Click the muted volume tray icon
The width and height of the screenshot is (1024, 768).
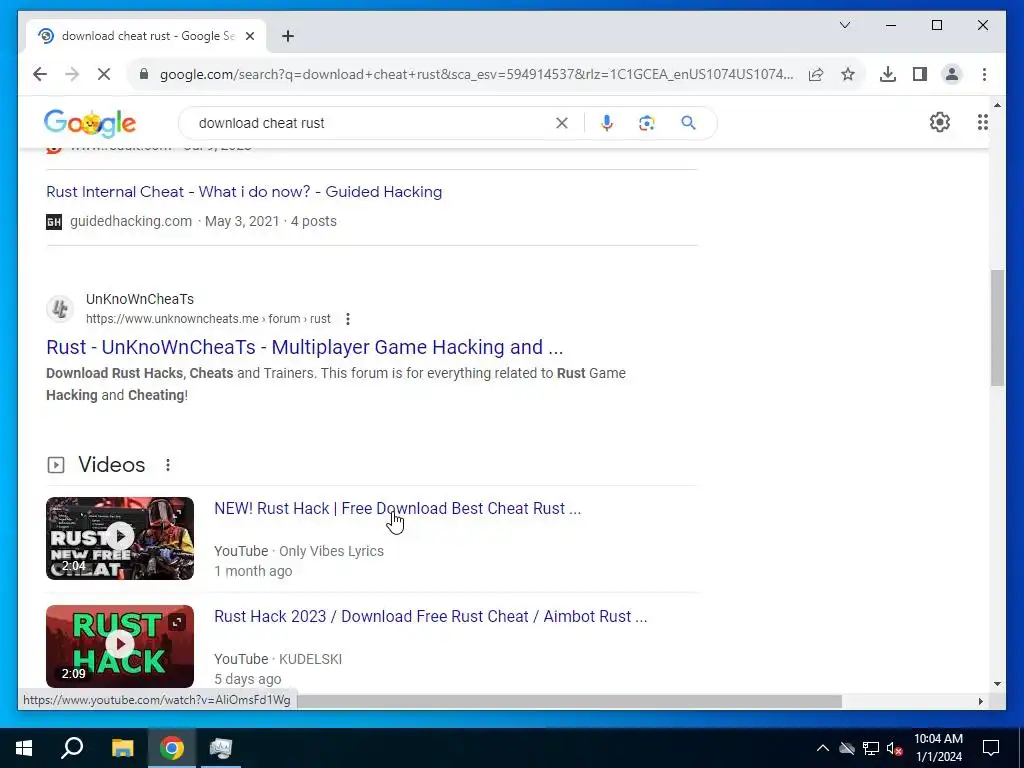tap(895, 748)
